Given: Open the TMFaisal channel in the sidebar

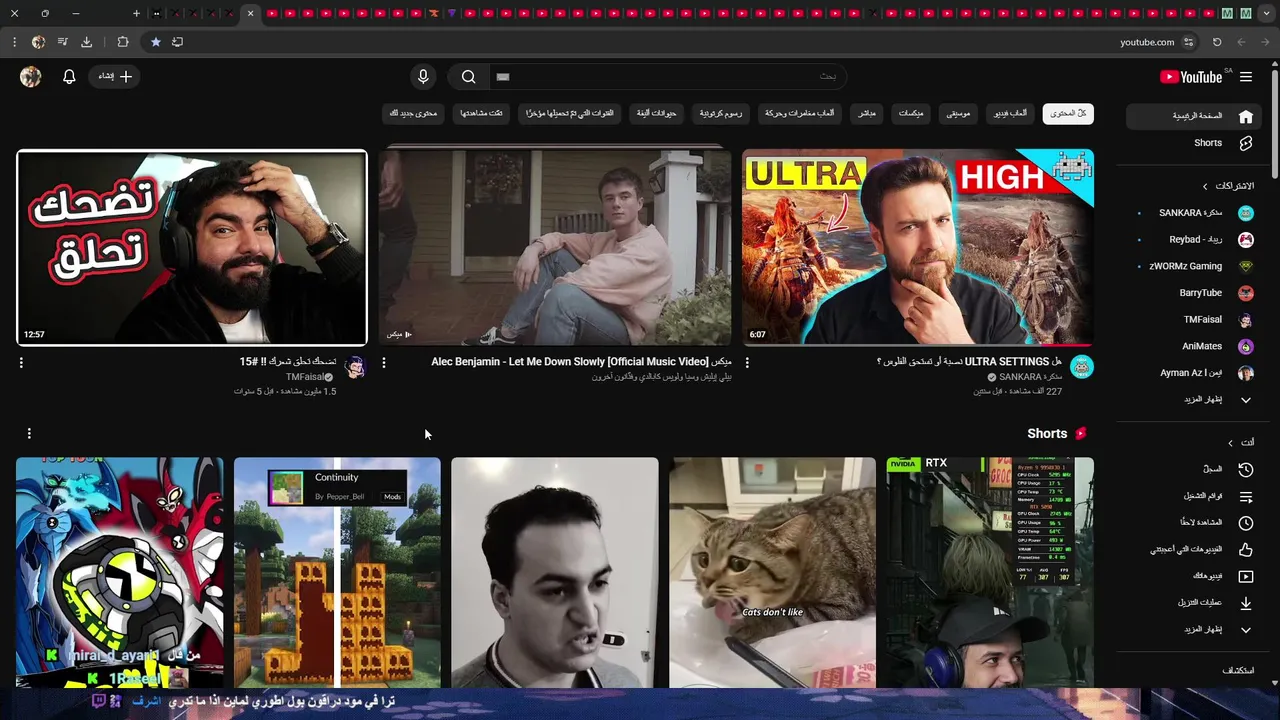Looking at the screenshot, I should tap(1195, 320).
